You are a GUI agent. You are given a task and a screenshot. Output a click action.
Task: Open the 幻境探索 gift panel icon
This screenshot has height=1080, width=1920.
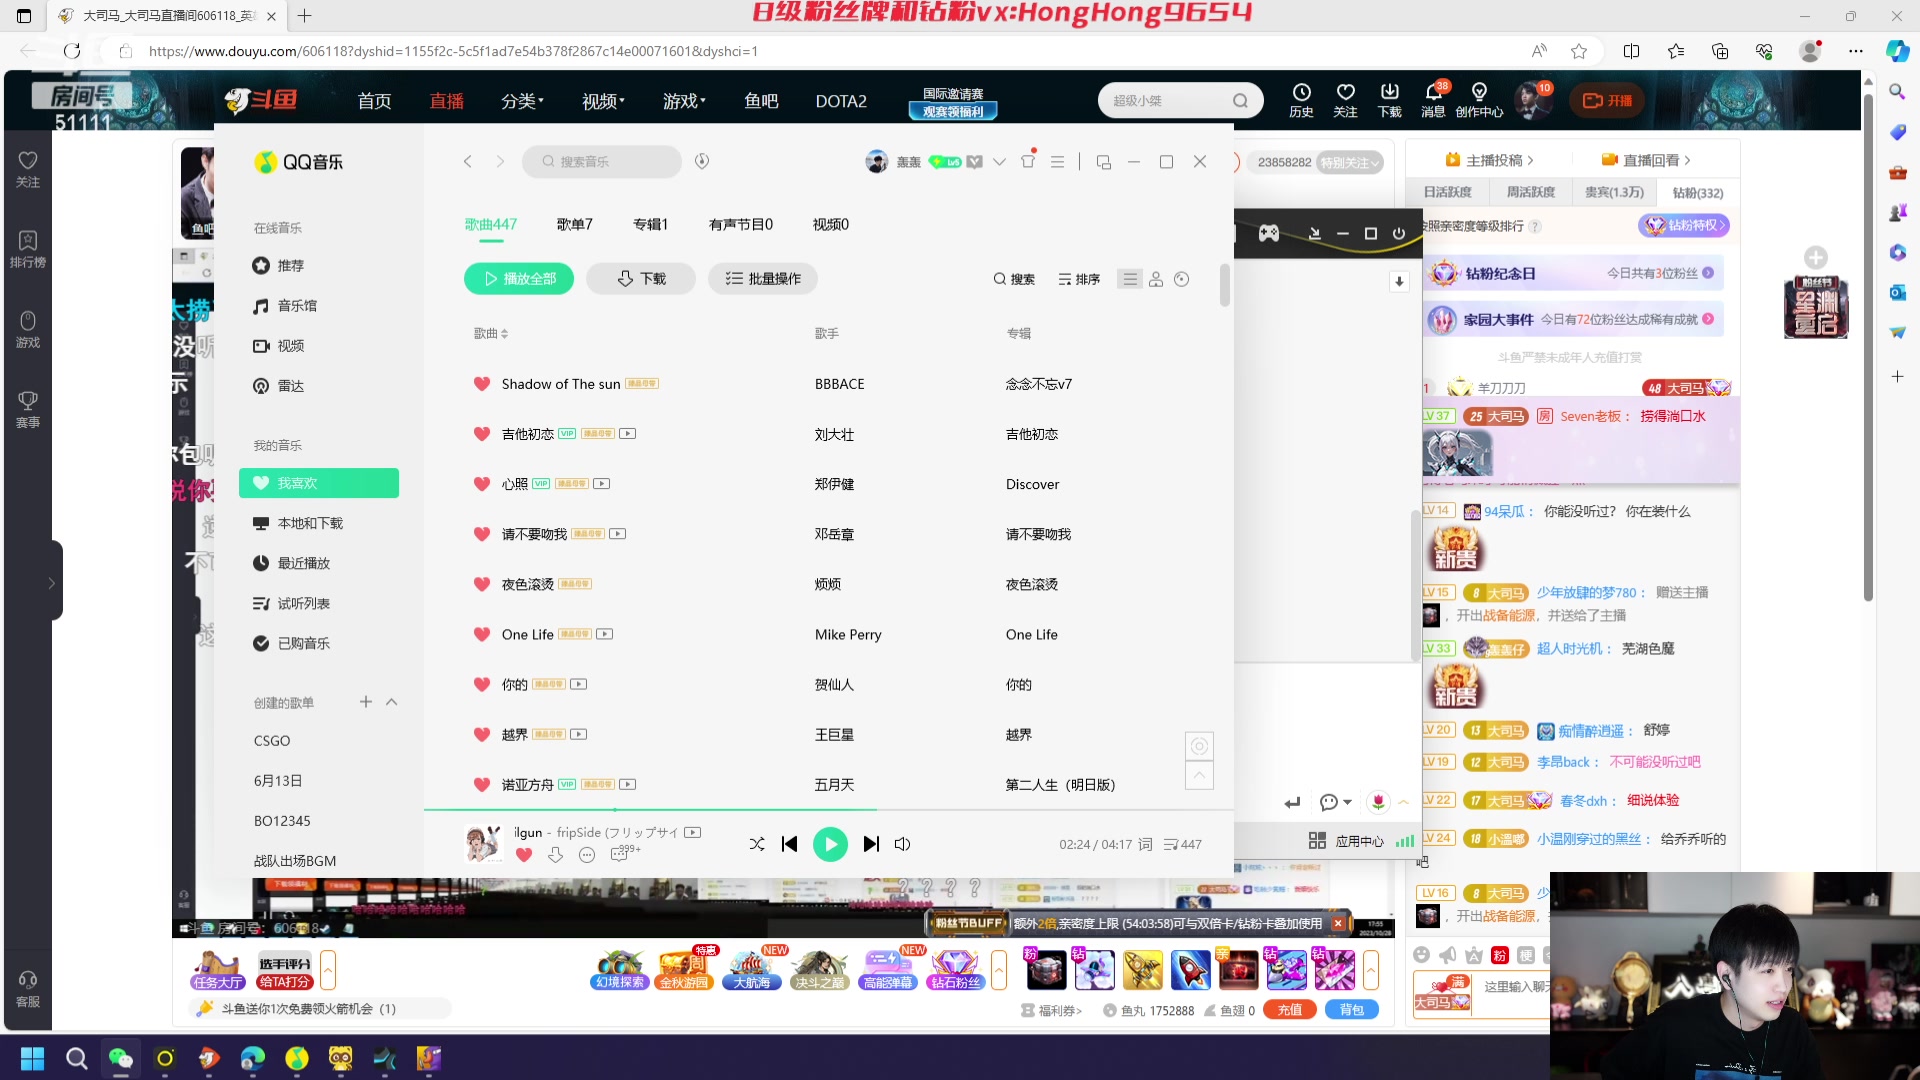click(617, 968)
